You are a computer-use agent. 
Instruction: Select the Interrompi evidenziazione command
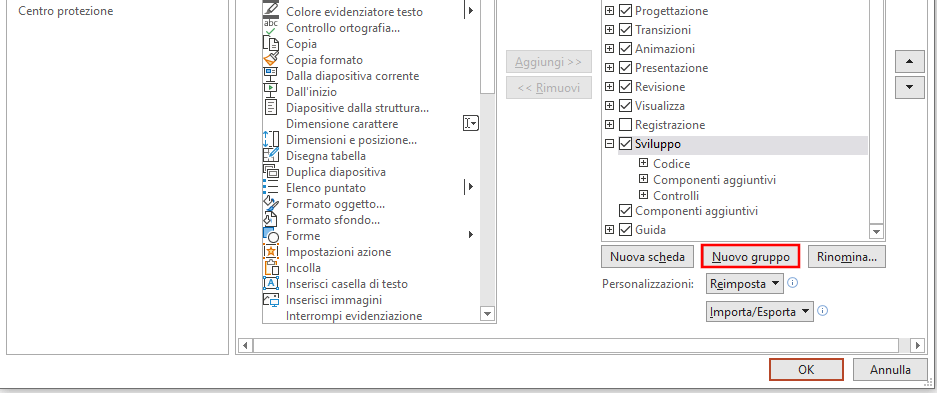[354, 316]
